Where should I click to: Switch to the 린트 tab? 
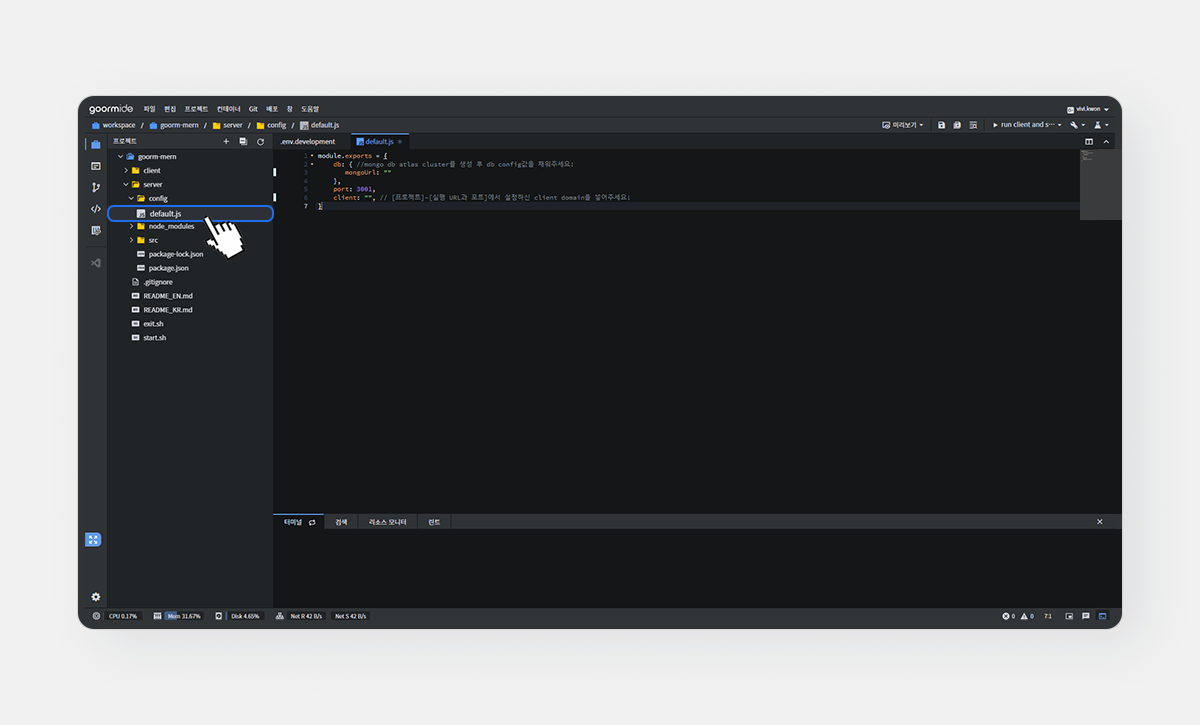point(434,522)
